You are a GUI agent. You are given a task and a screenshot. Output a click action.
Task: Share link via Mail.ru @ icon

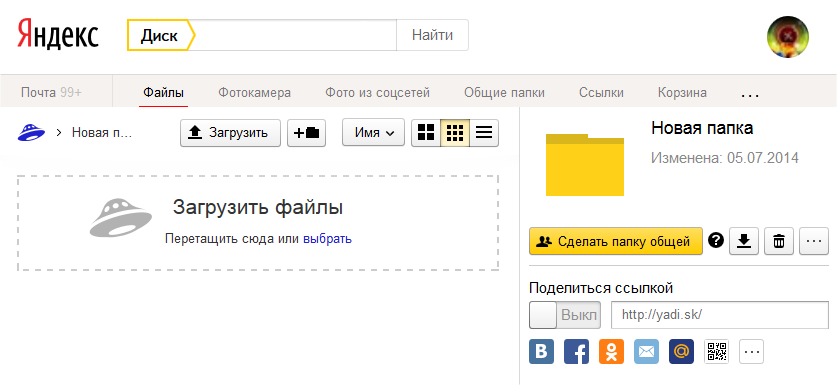[x=681, y=351]
